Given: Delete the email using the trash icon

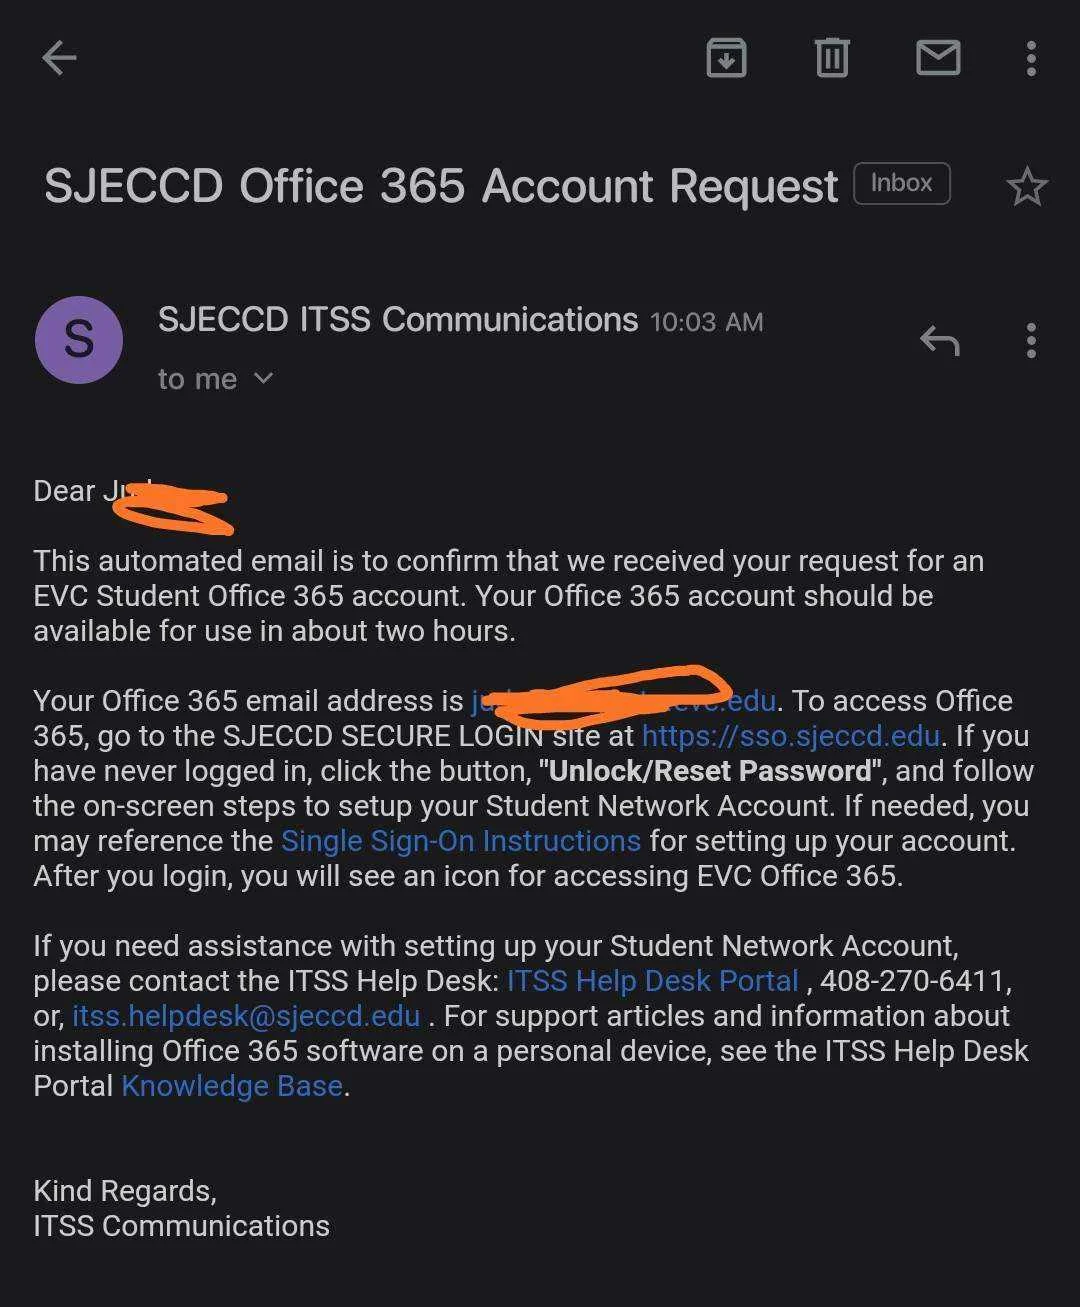Looking at the screenshot, I should (832, 58).
